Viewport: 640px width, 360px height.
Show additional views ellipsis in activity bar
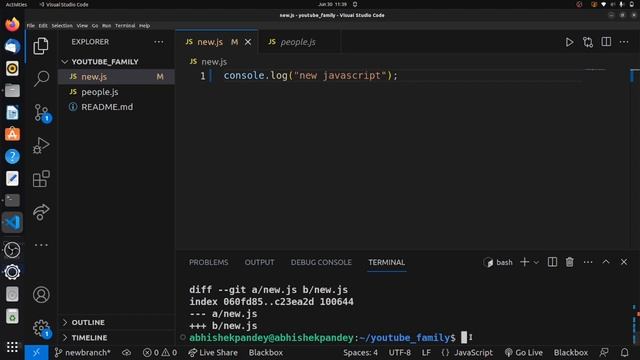[41, 245]
